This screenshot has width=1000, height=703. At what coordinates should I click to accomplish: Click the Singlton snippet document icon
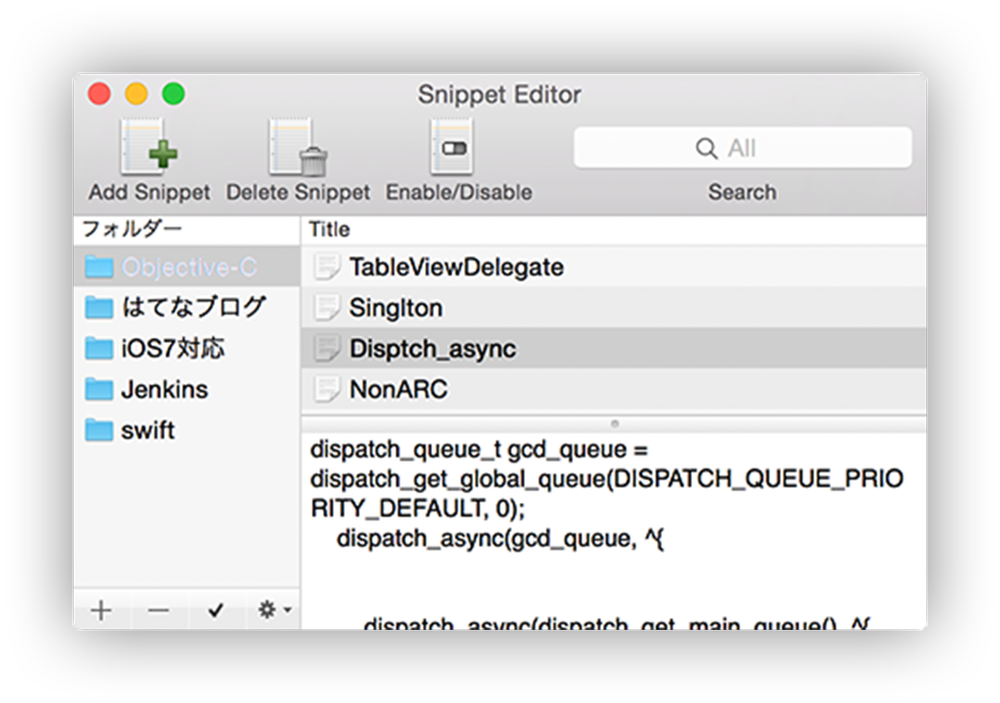[326, 308]
